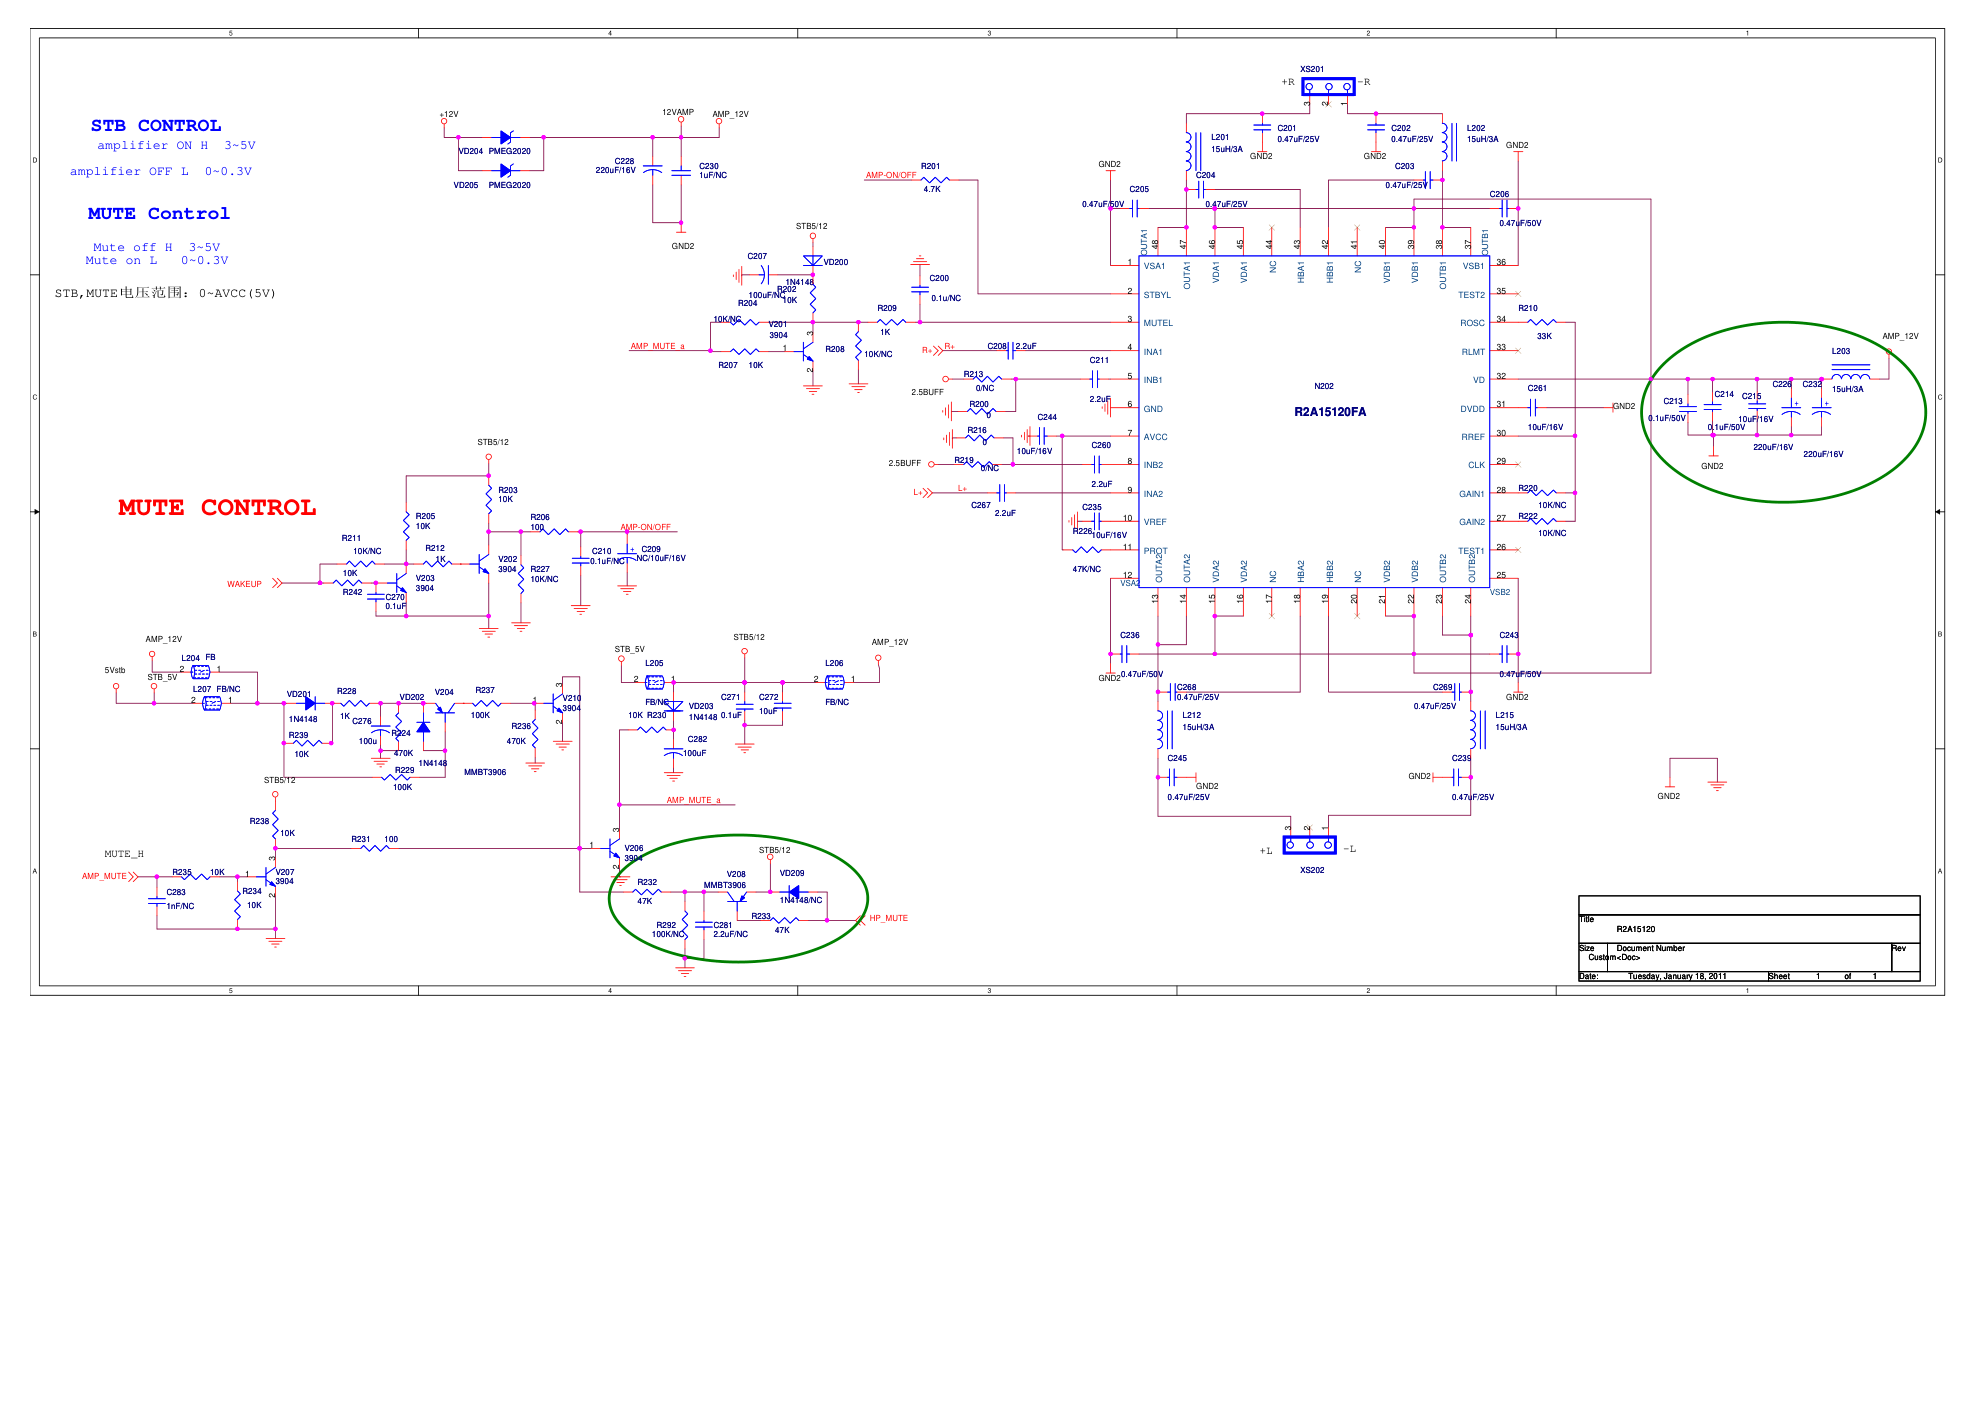Click the VD204 PMEG2020 diode symbol
The height and width of the screenshot is (1402, 1984).
505,137
